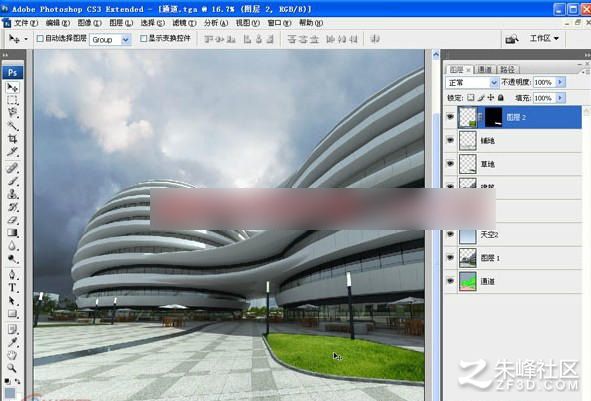Enable the 自动选择图层 checkbox
Image resolution: width=591 pixels, height=401 pixels.
[40, 38]
